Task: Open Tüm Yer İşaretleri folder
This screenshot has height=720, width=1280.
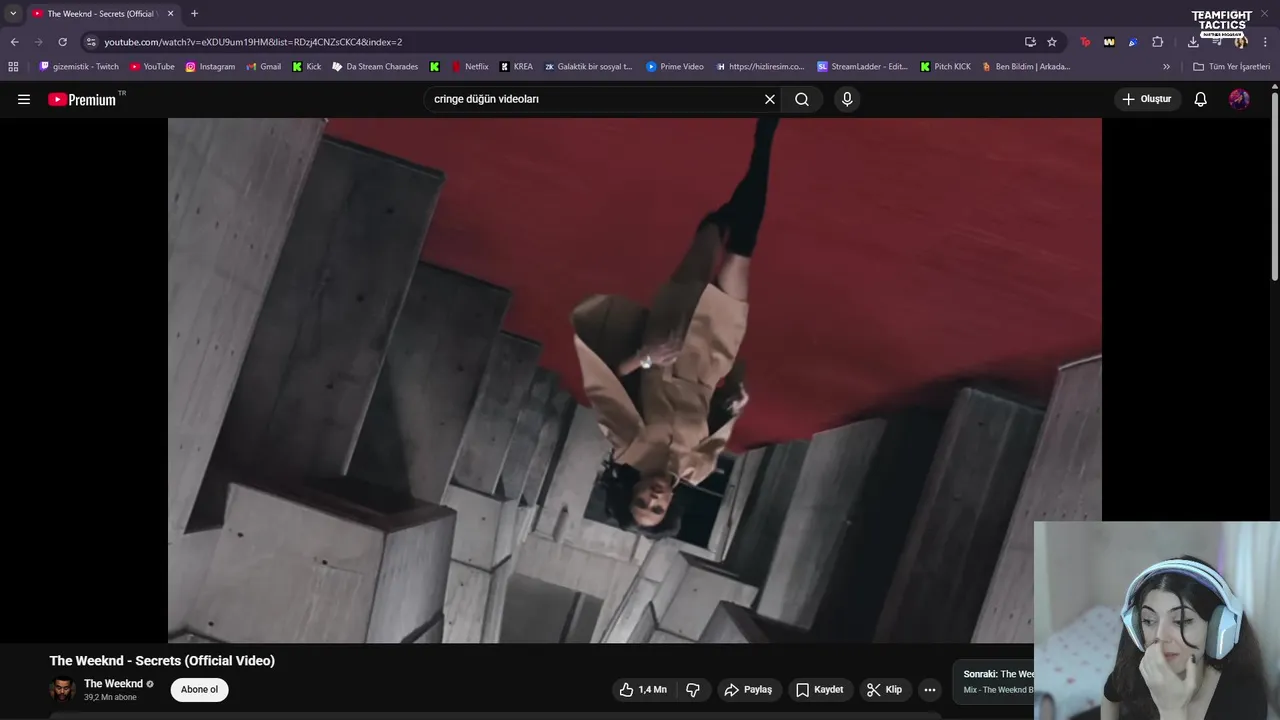Action: click(x=1232, y=67)
